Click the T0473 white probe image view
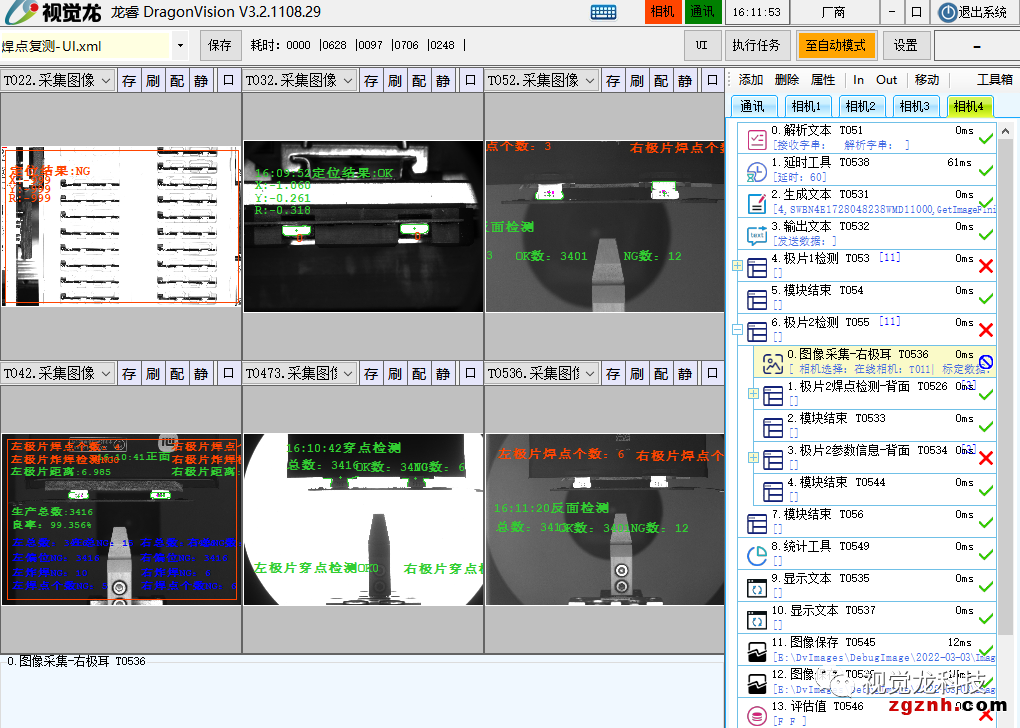Image resolution: width=1020 pixels, height=728 pixels. coord(363,519)
